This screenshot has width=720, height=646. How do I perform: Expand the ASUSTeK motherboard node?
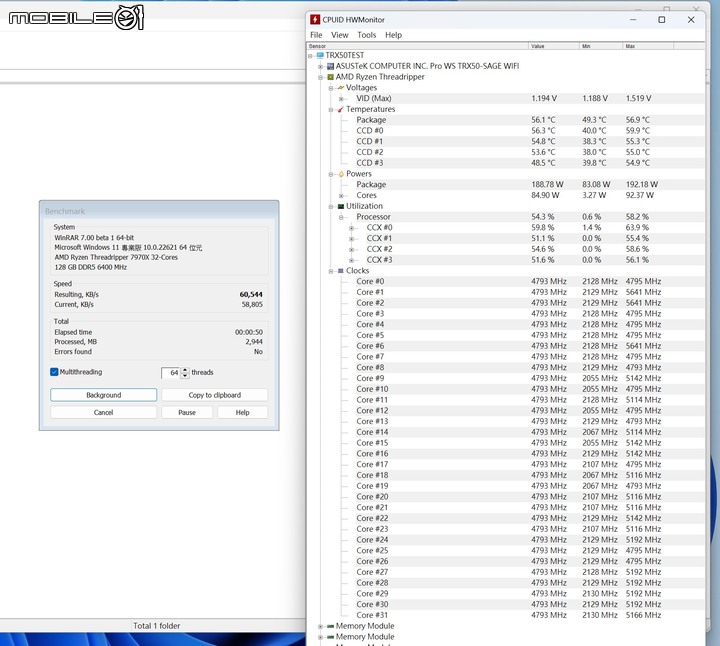click(321, 67)
